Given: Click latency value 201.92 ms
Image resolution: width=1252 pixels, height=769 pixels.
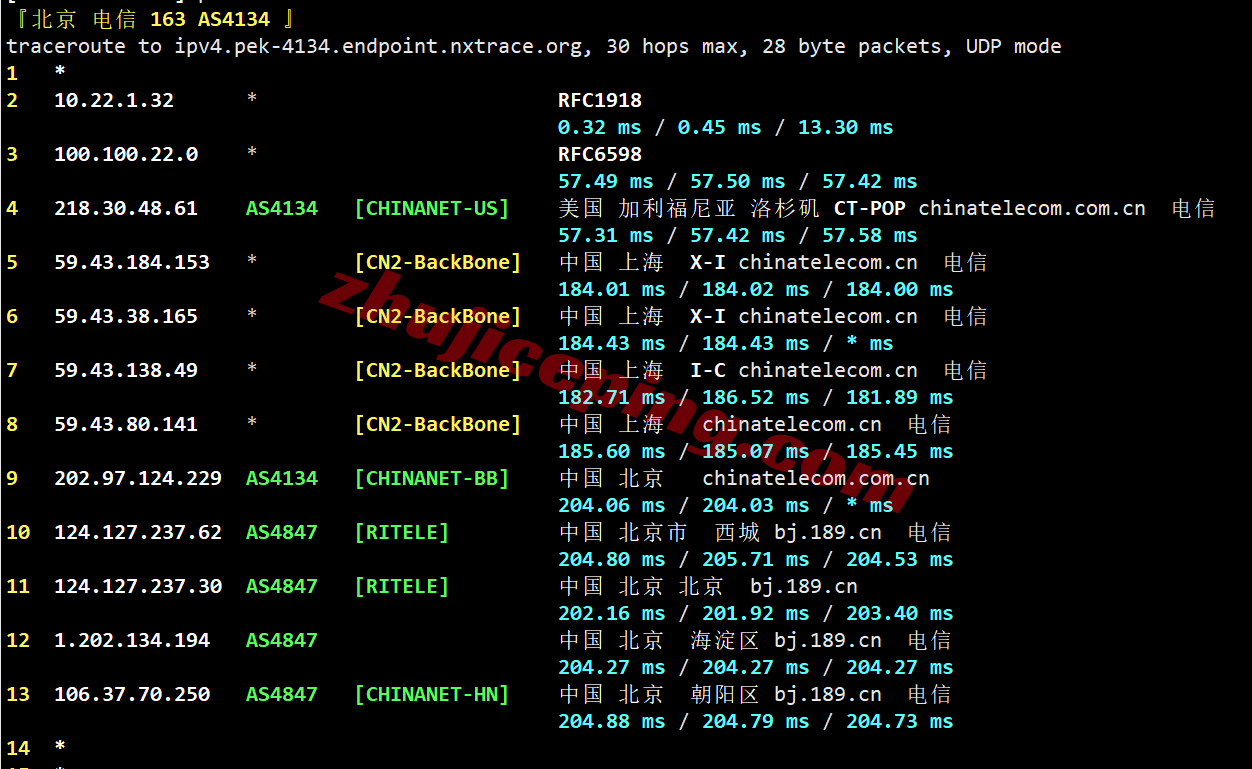Looking at the screenshot, I should (x=756, y=613).
